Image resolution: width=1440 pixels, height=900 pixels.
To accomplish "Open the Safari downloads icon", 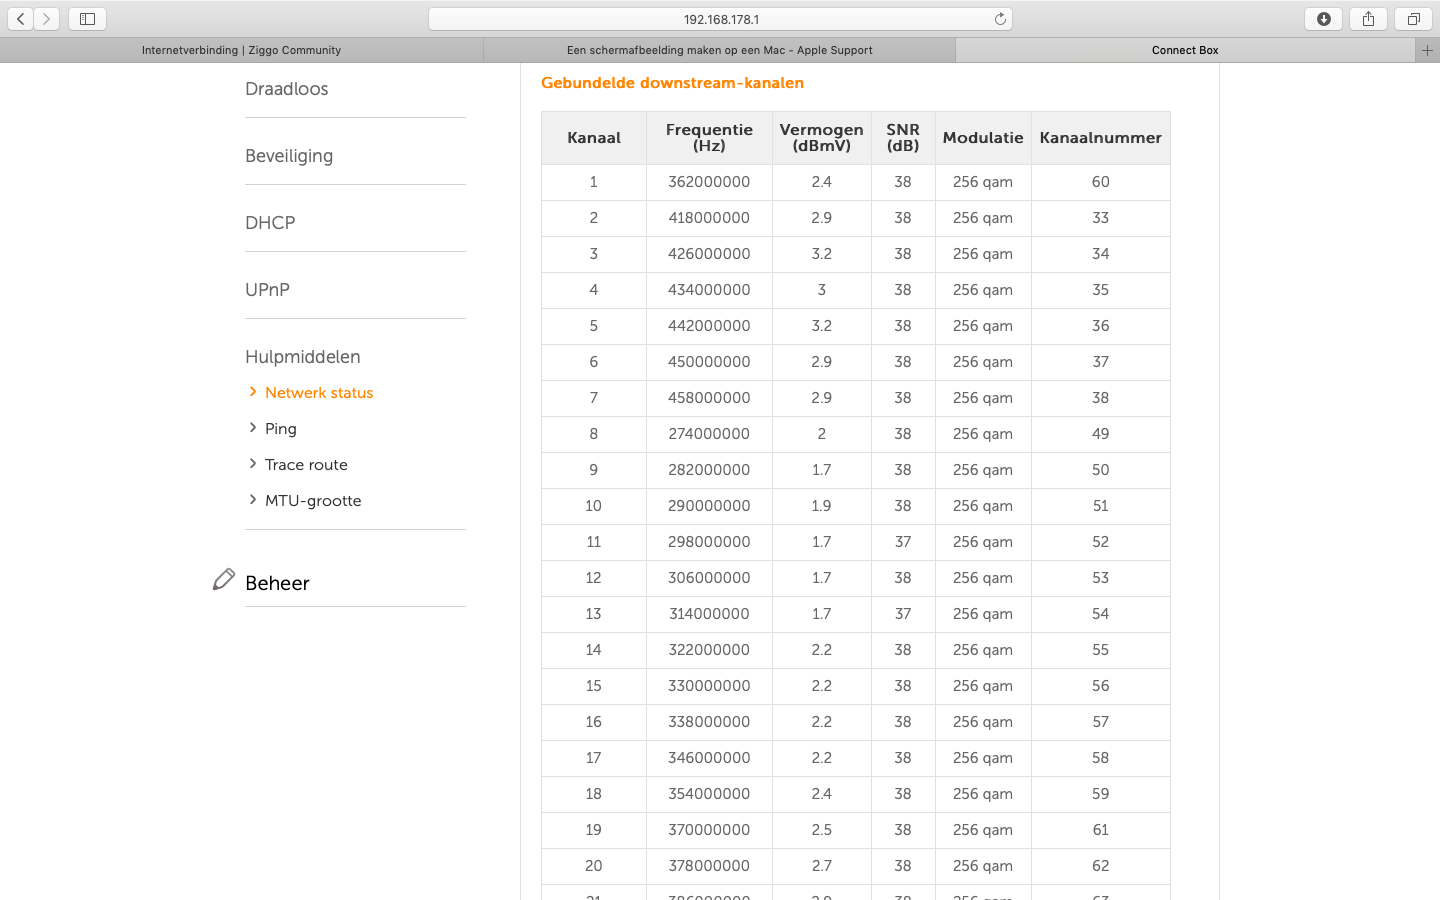I will click(x=1323, y=19).
